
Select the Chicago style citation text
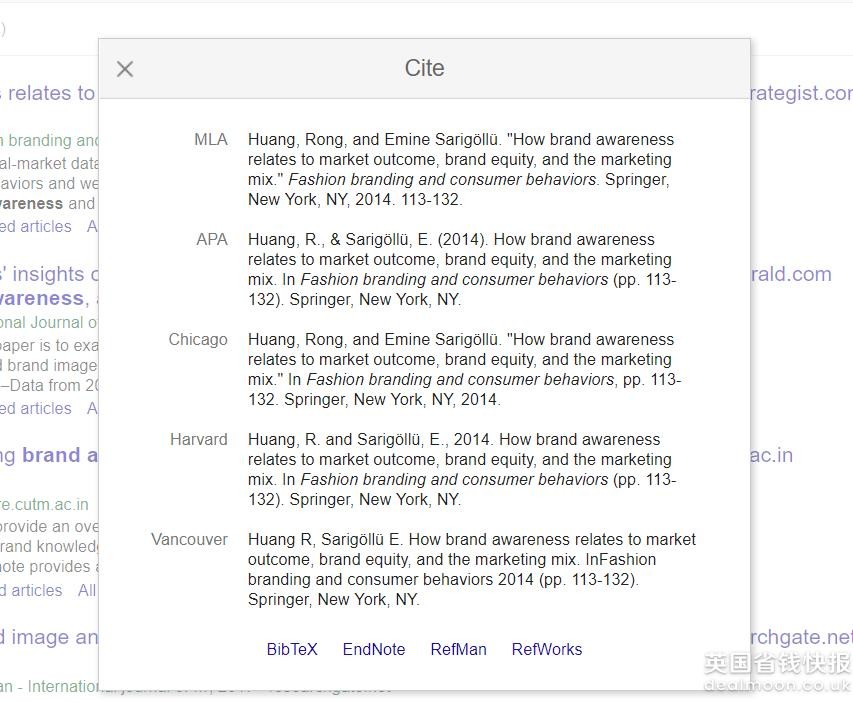pyautogui.click(x=461, y=369)
